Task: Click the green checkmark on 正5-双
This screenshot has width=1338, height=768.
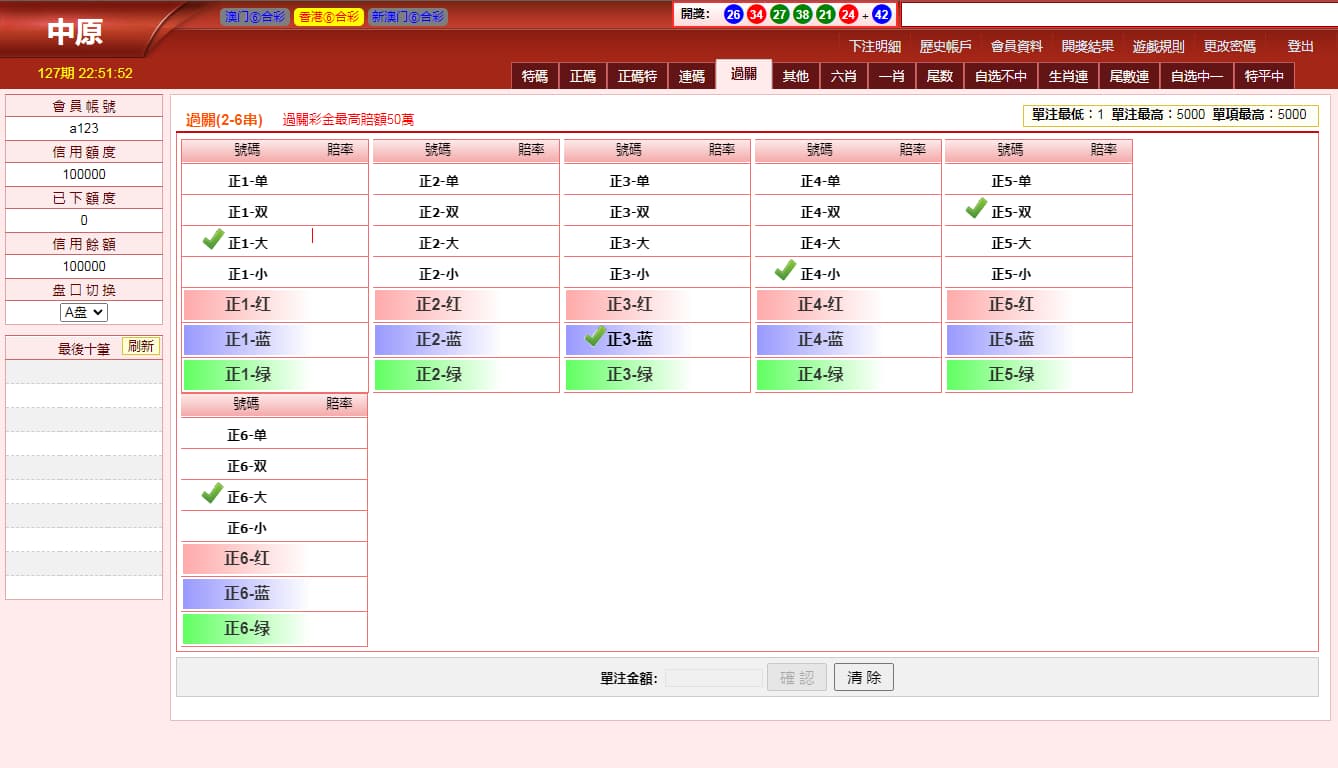Action: click(976, 209)
